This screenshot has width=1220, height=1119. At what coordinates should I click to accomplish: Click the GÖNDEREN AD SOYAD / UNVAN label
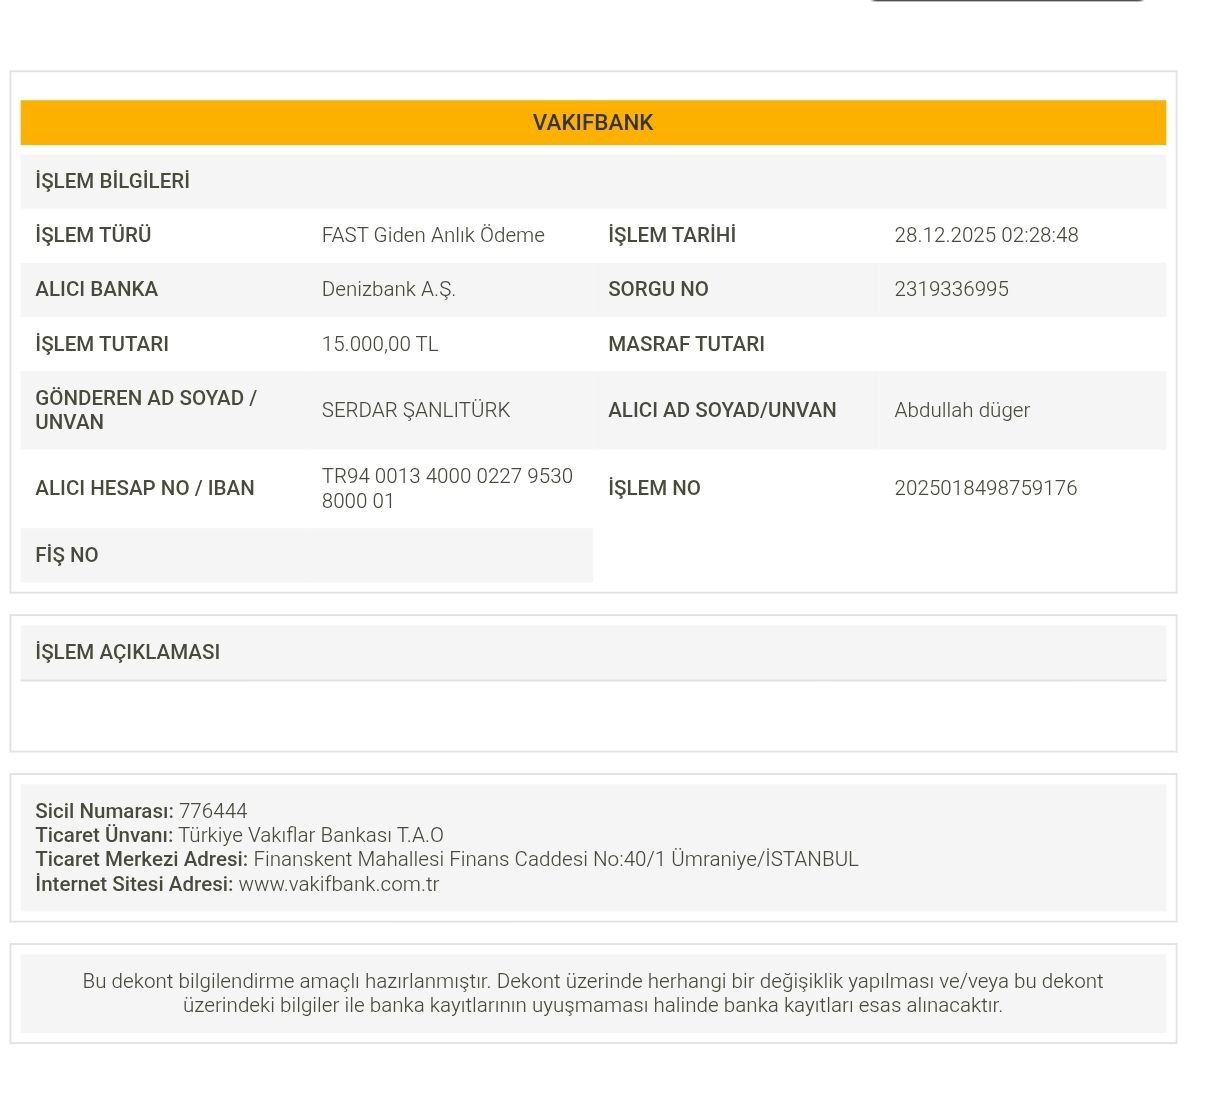[146, 410]
